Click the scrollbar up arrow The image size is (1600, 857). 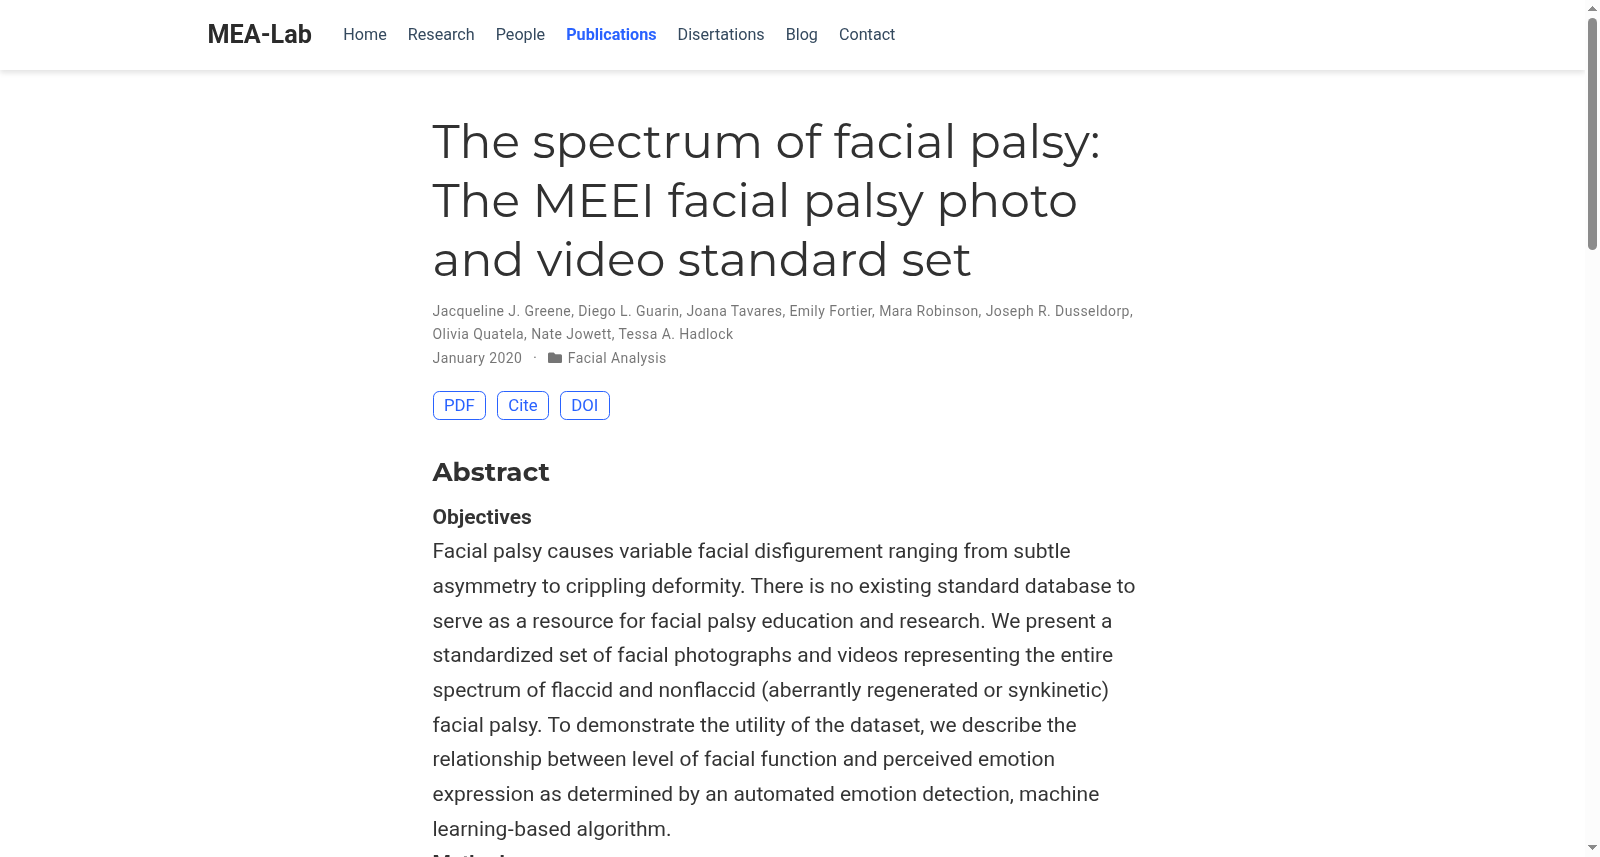coord(1592,8)
